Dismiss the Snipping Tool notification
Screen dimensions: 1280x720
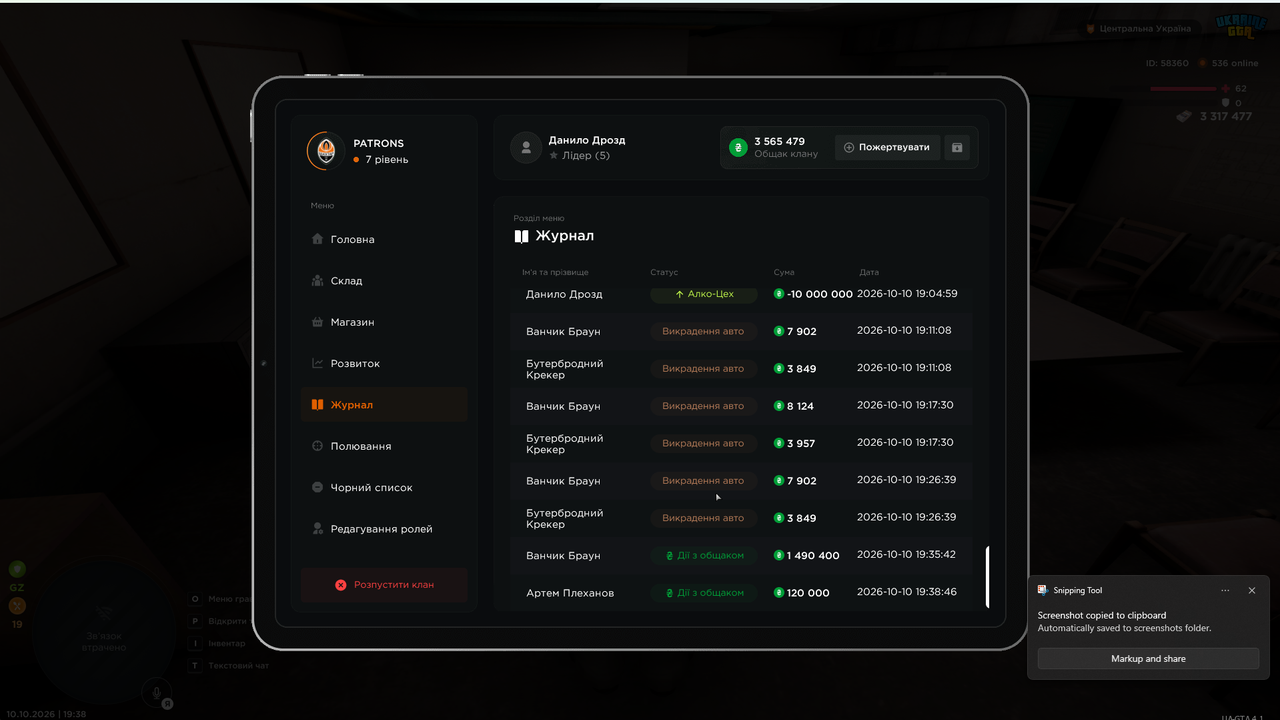1251,590
